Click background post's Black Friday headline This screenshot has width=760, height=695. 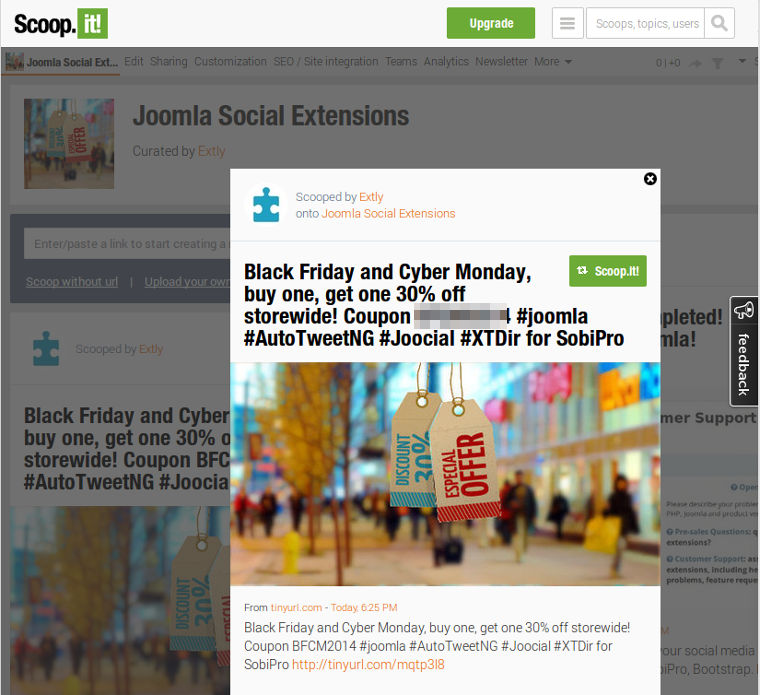[127, 449]
